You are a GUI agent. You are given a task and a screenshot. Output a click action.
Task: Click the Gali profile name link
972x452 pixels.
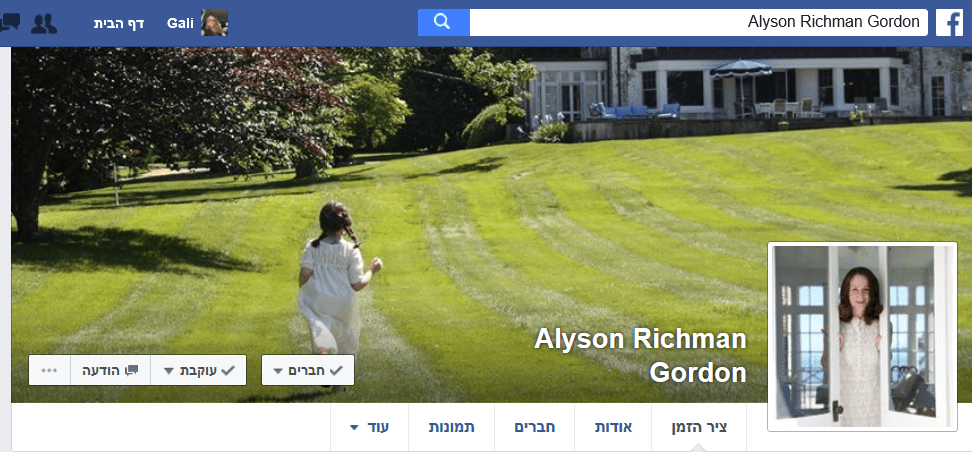pos(180,24)
